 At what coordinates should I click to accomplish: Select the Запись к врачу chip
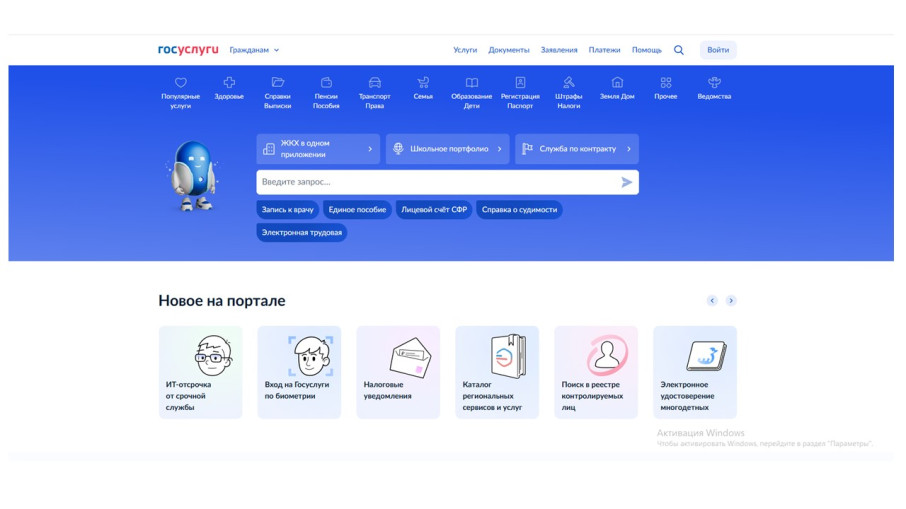tap(288, 210)
